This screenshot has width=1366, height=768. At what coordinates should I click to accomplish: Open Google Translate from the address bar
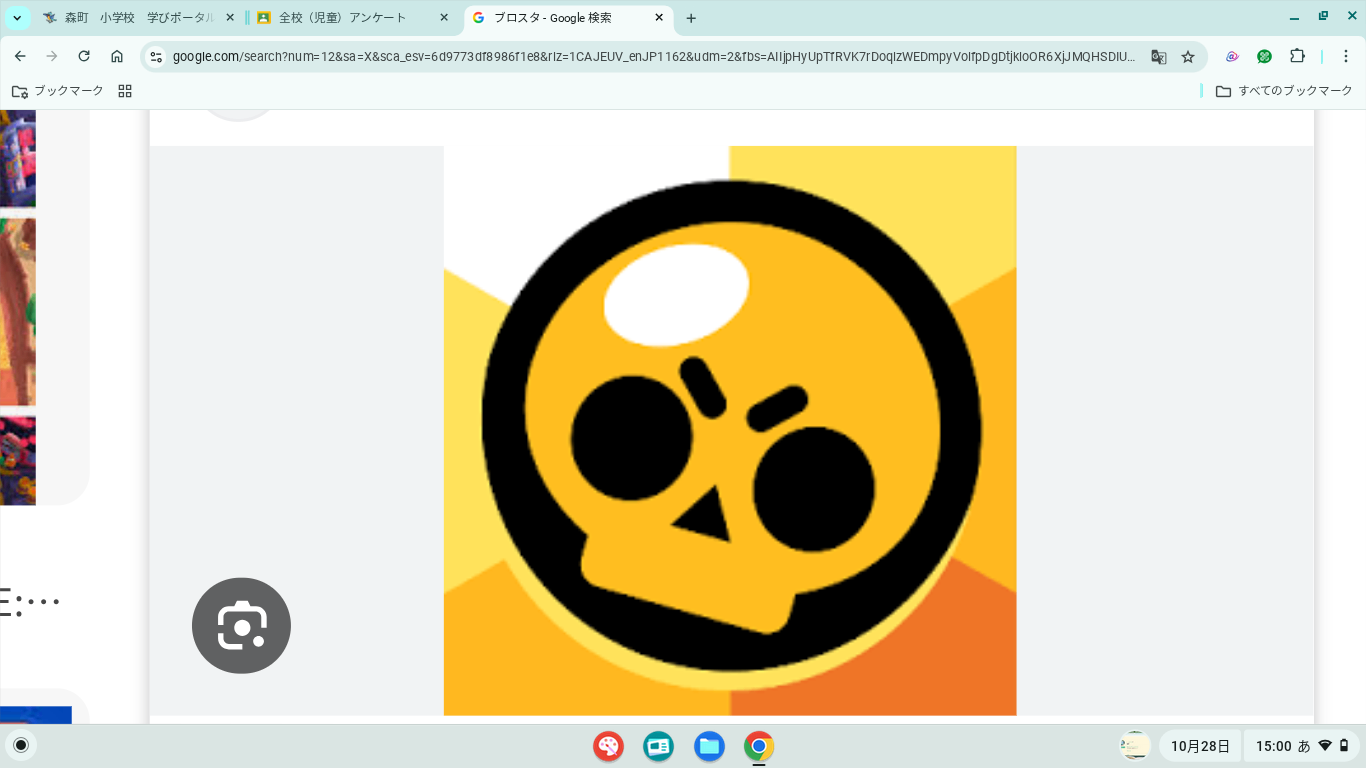[1158, 57]
